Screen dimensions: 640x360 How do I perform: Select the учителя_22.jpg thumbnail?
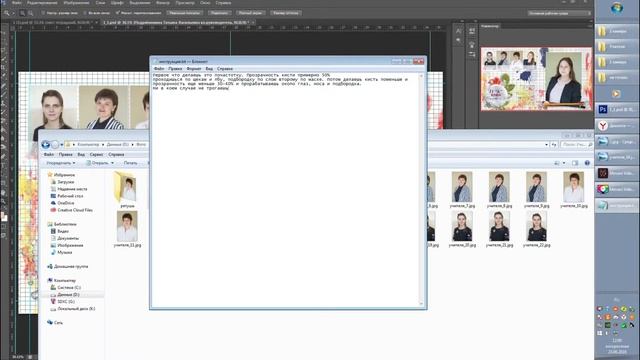tap(537, 229)
